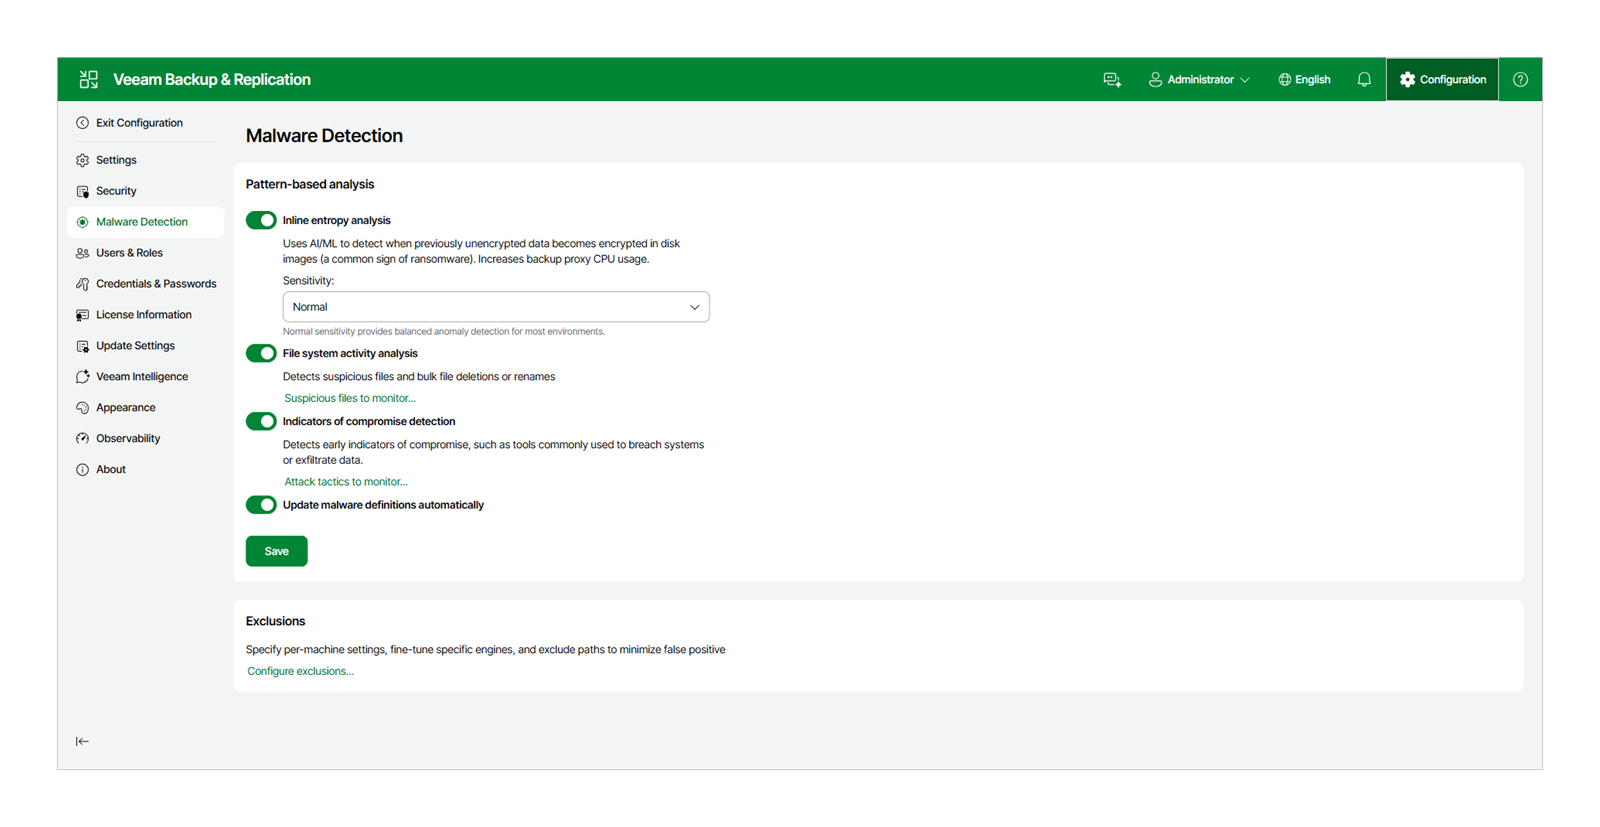Open the remote console icon in header
1600x827 pixels.
coord(1112,80)
